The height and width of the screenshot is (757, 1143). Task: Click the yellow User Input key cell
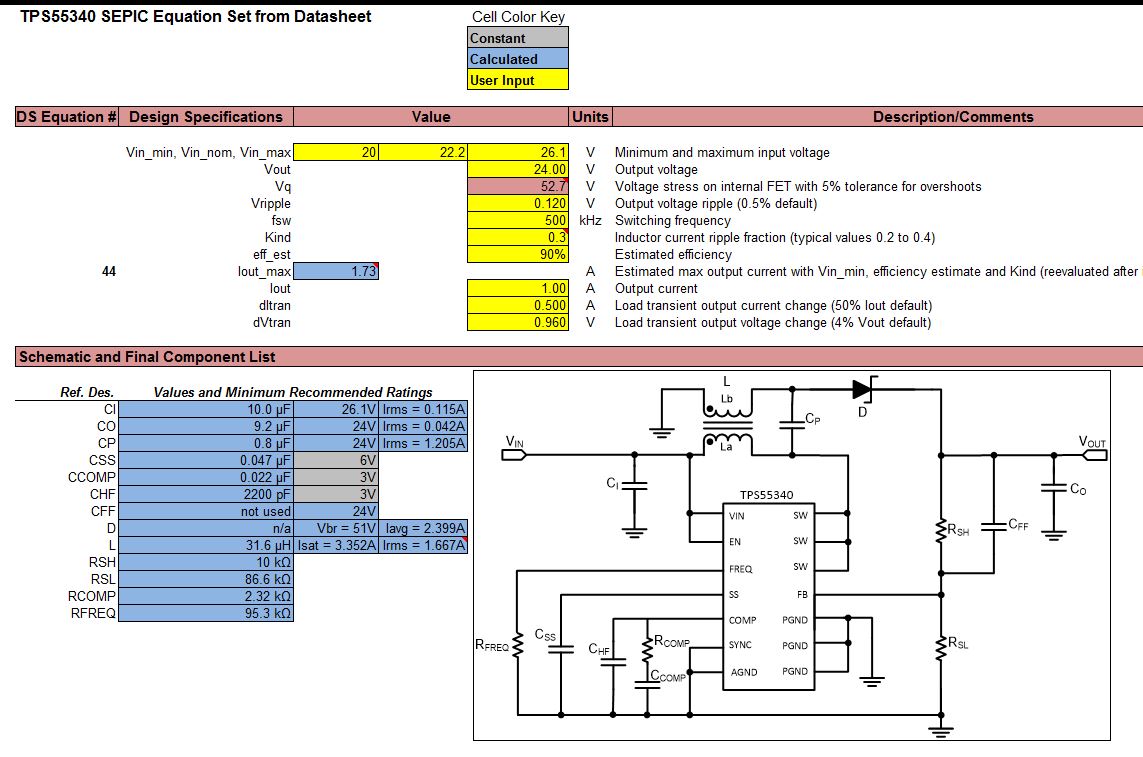518,80
